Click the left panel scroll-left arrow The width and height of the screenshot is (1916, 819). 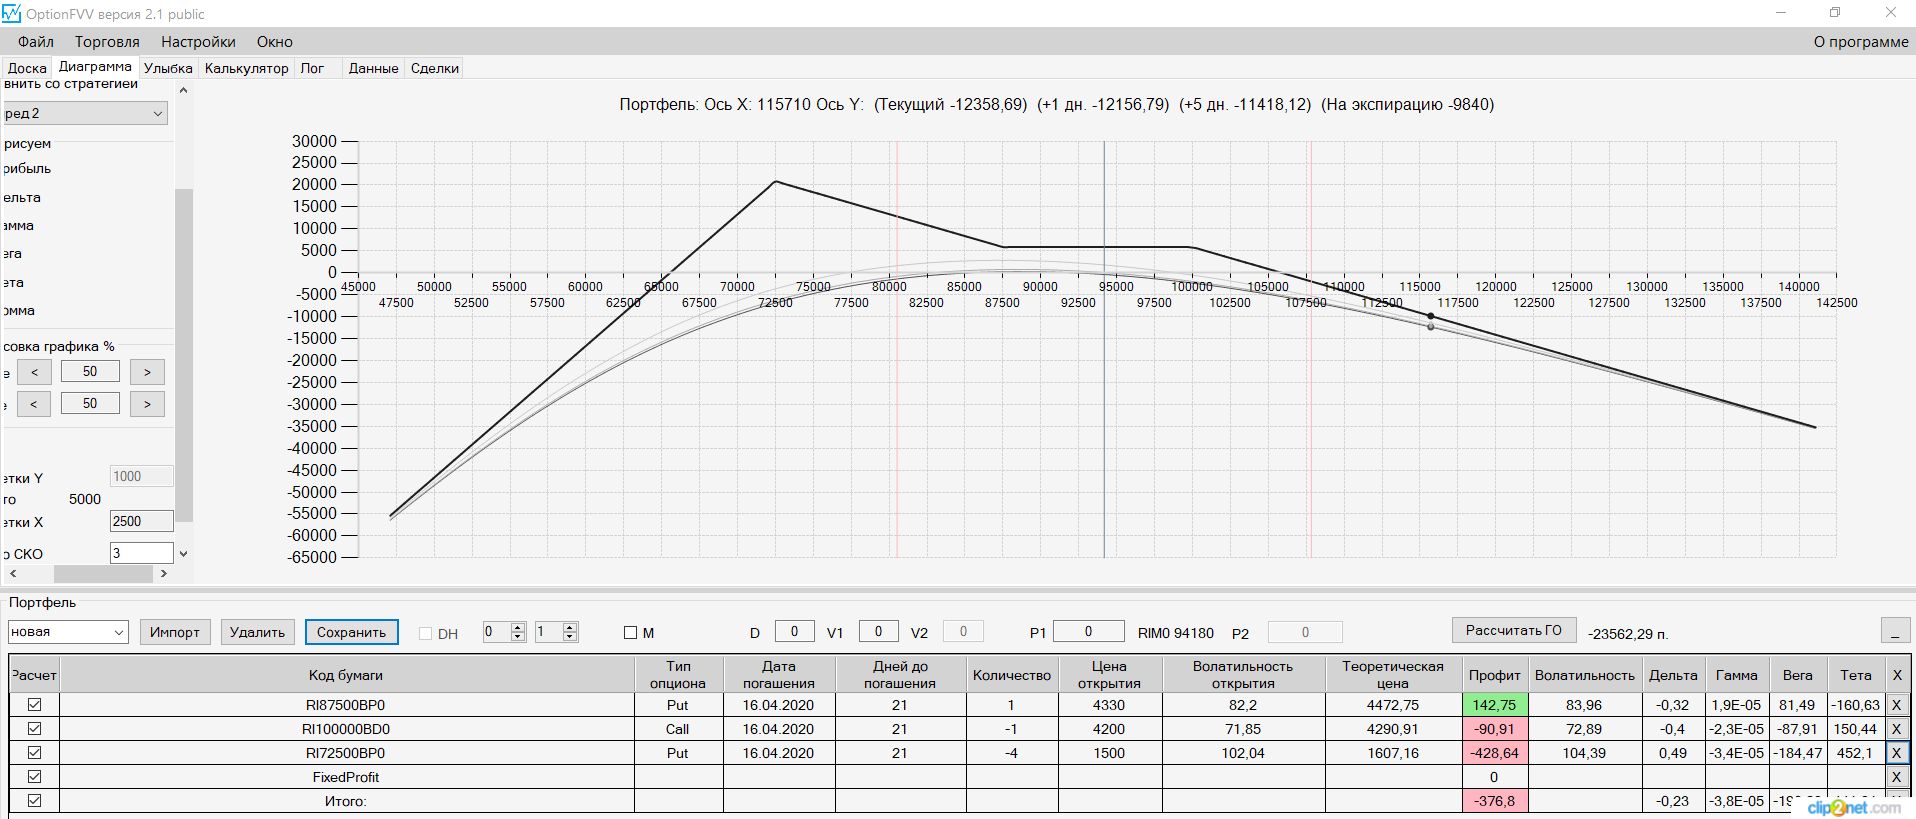[x=13, y=574]
